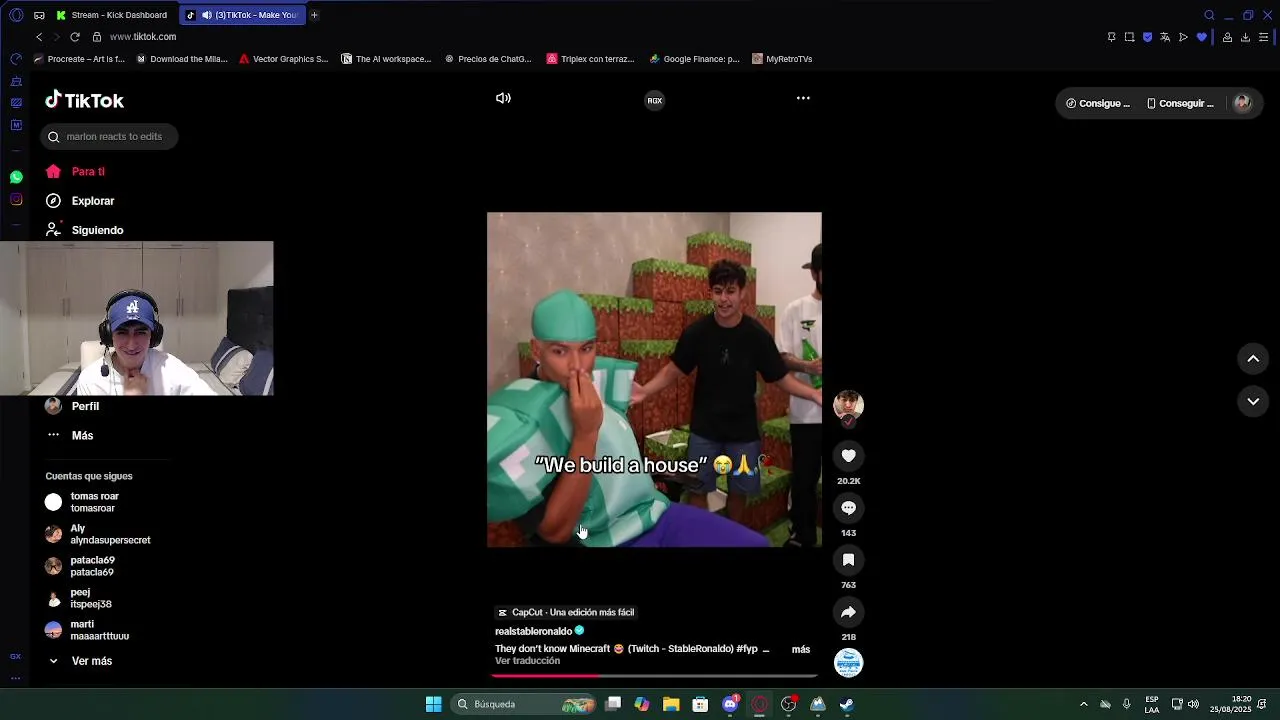This screenshot has width=1280, height=720.
Task: Open the browser tab search magnifier
Action: coord(1209,15)
